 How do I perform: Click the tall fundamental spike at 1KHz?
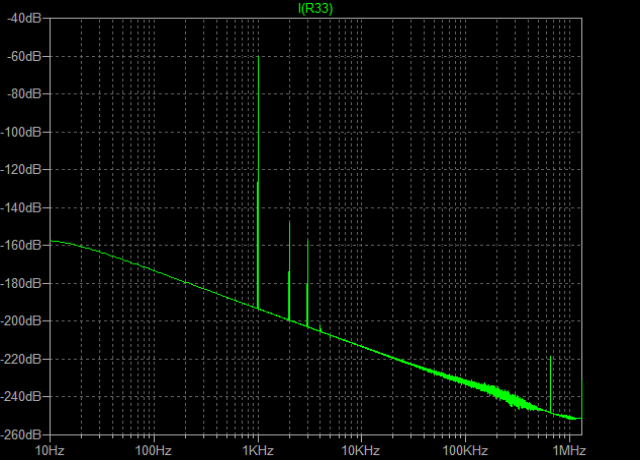click(258, 182)
